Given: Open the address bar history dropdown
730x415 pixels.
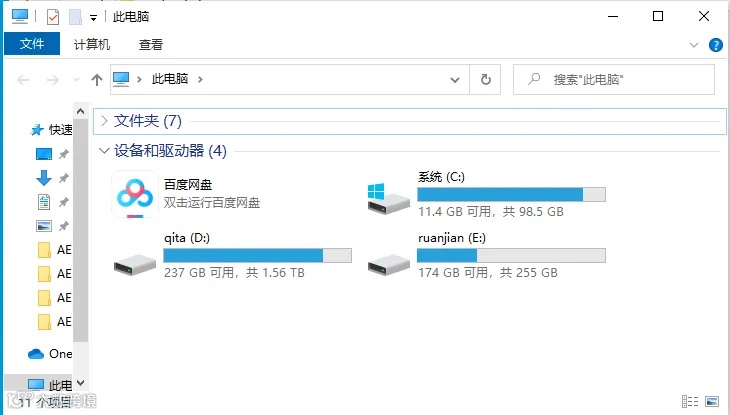Looking at the screenshot, I should click(x=455, y=80).
